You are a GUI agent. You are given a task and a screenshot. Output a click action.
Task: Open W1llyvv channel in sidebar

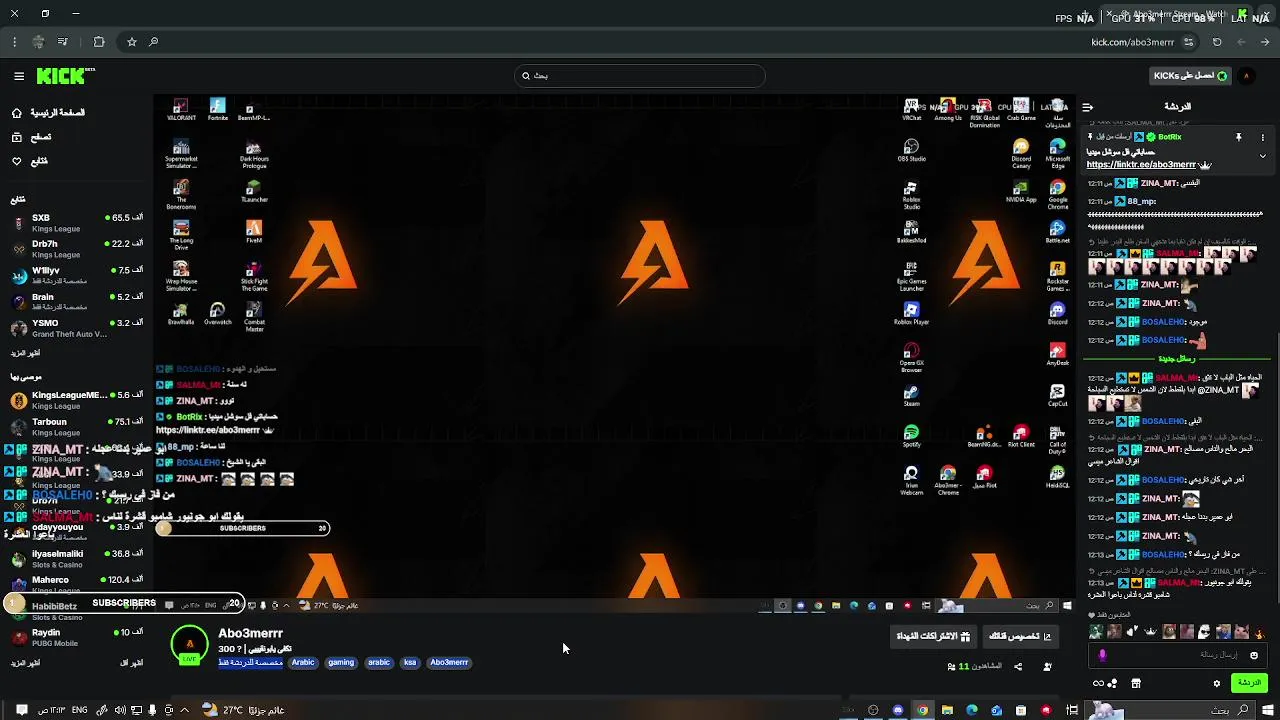coord(78,275)
